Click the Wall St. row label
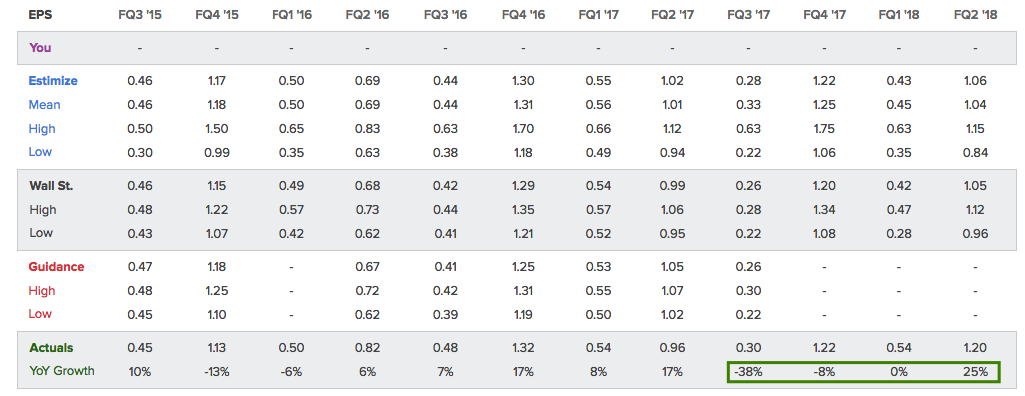The image size is (1025, 396). click(51, 186)
